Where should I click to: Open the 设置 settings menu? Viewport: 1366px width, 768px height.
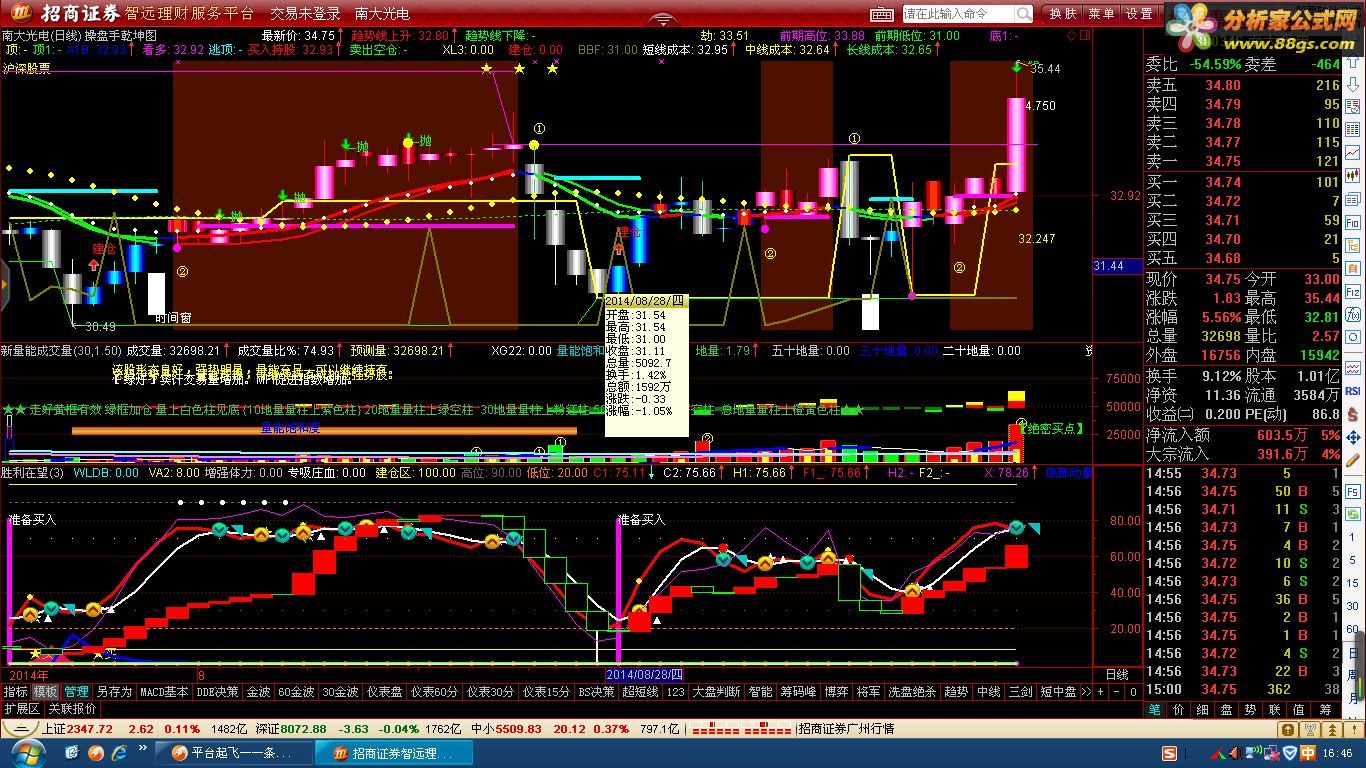[1139, 14]
